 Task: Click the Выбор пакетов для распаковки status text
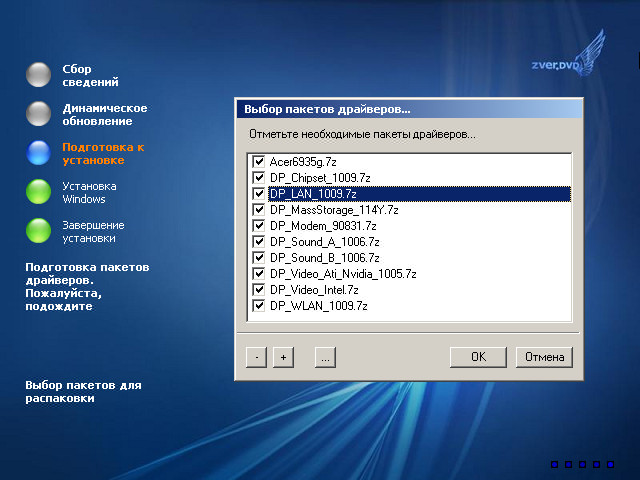click(x=83, y=391)
